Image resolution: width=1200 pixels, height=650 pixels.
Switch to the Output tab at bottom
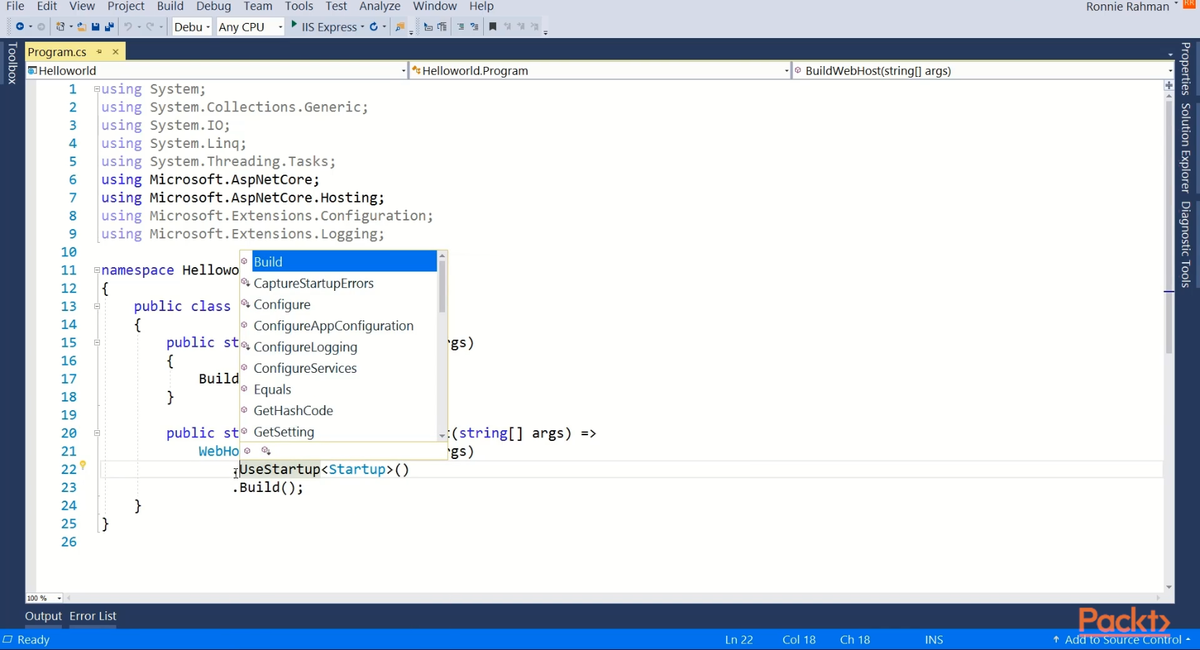pyautogui.click(x=43, y=616)
